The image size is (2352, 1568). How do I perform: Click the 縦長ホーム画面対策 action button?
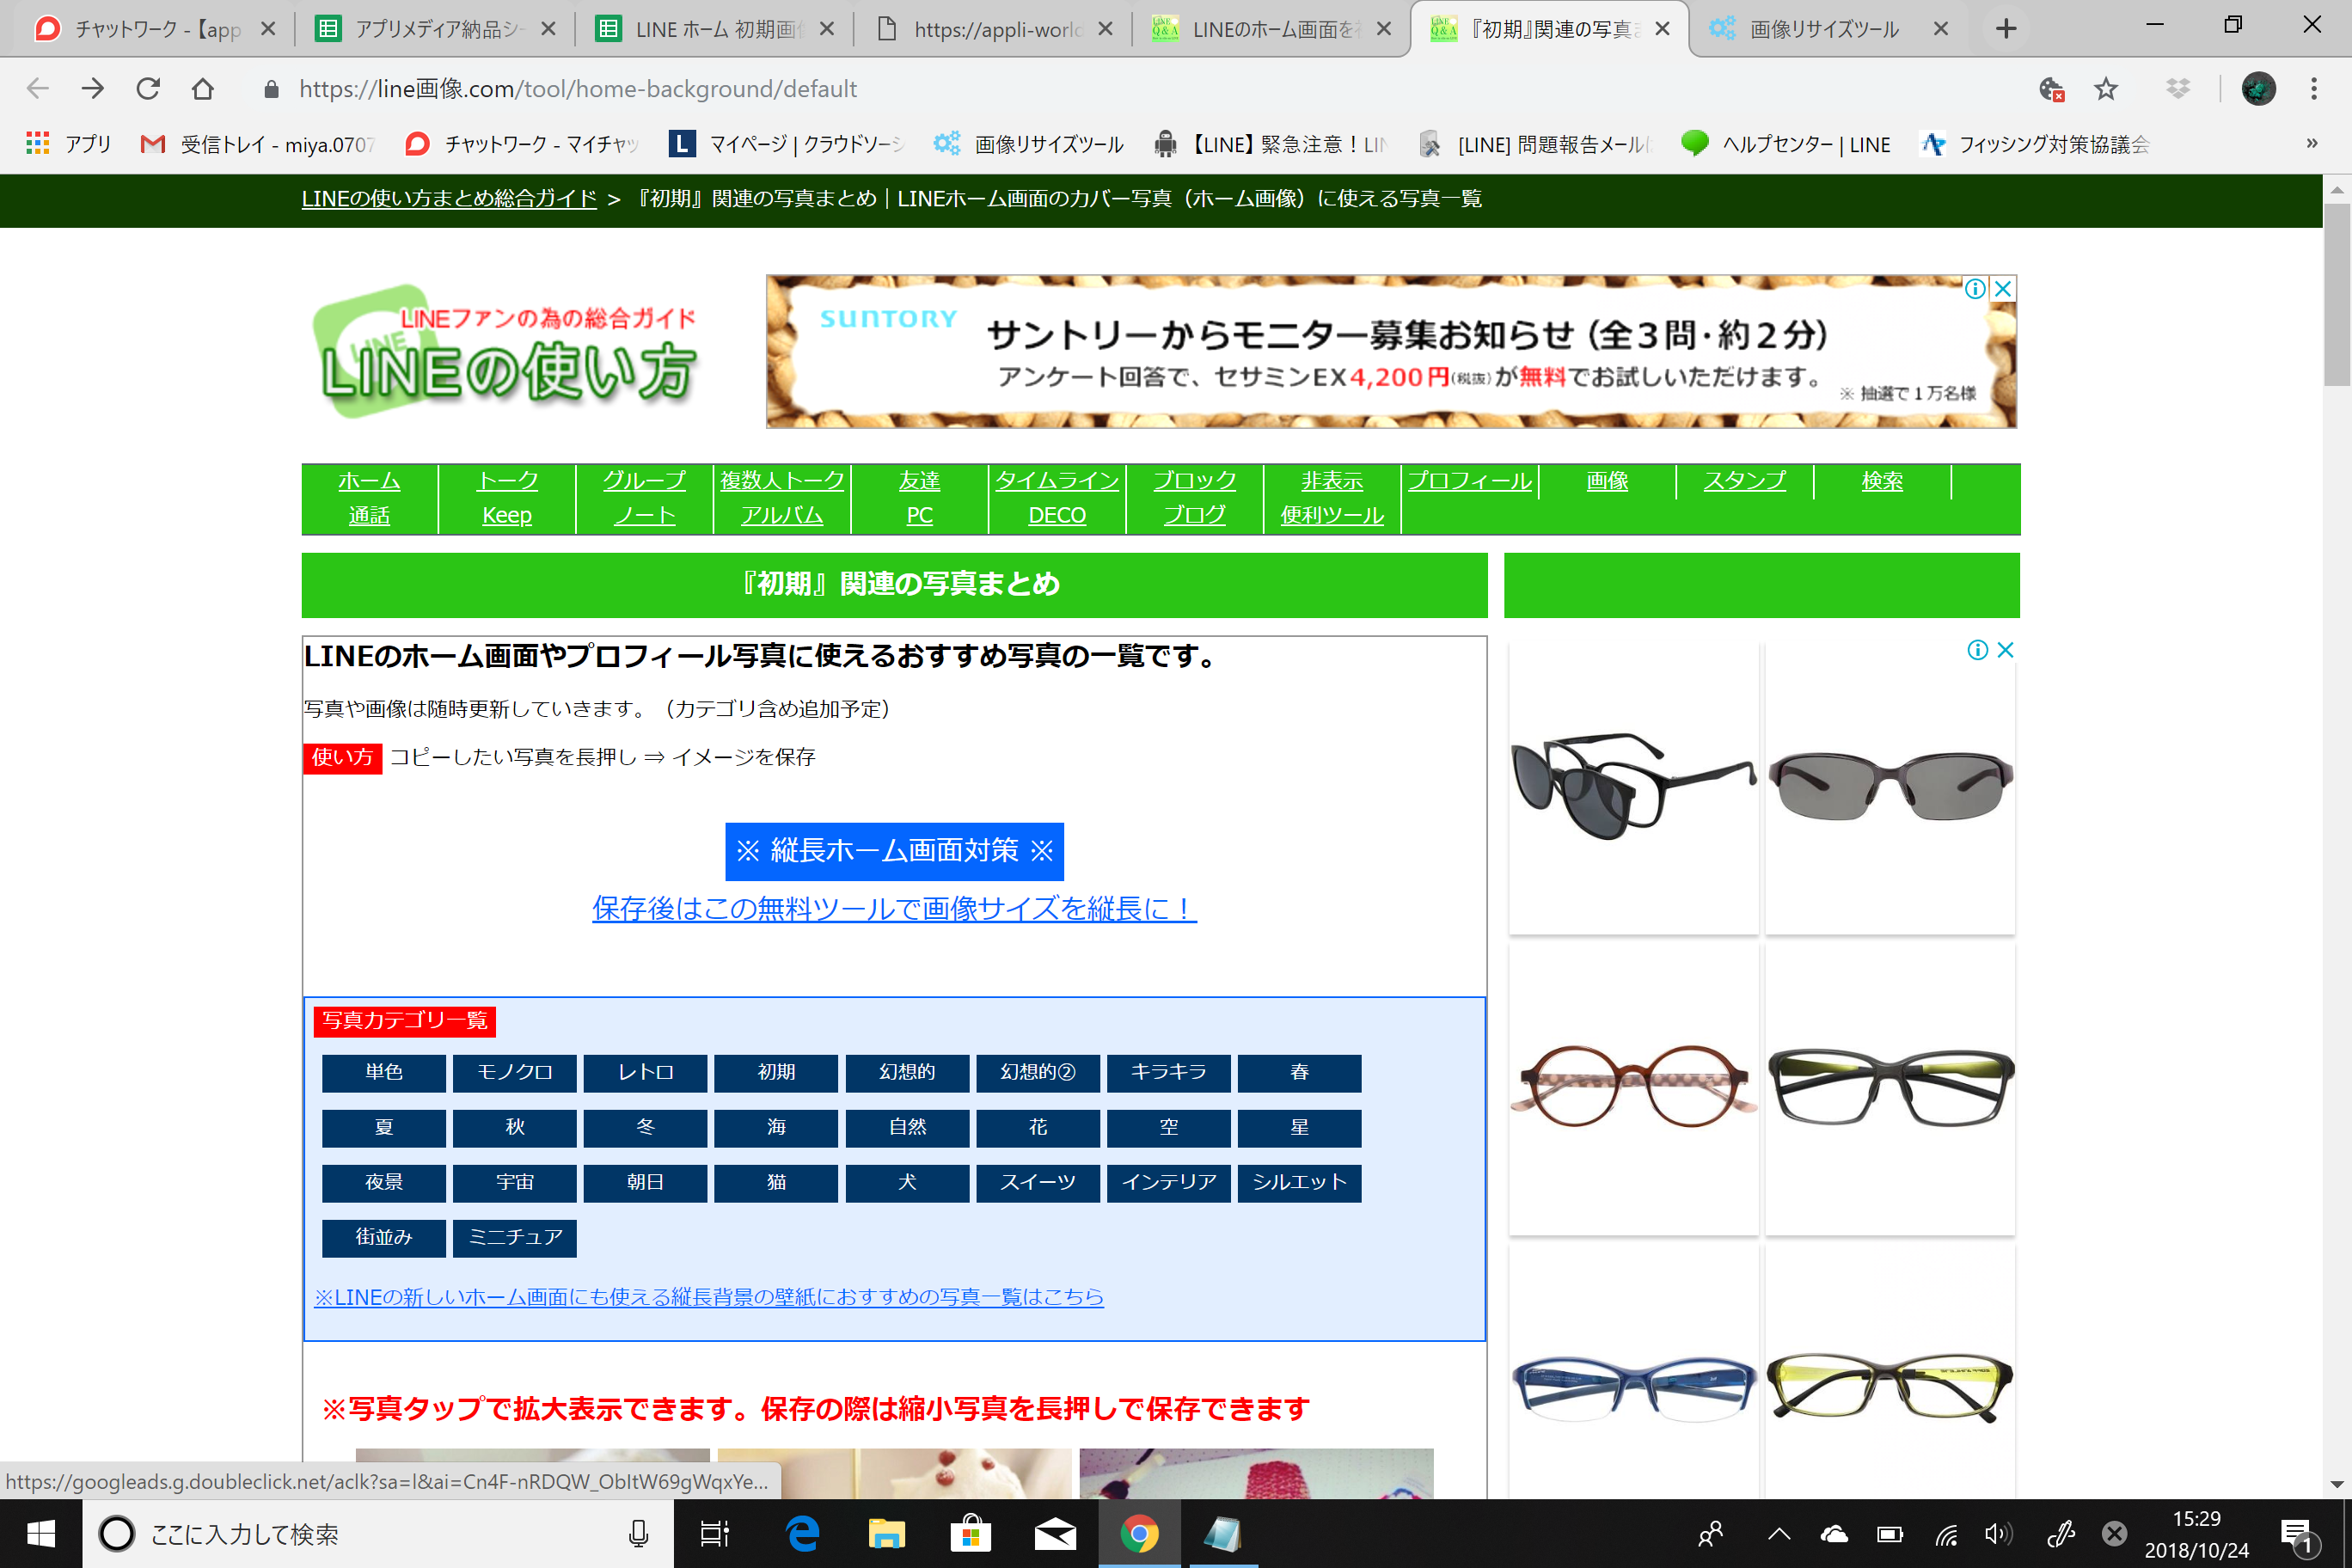894,850
